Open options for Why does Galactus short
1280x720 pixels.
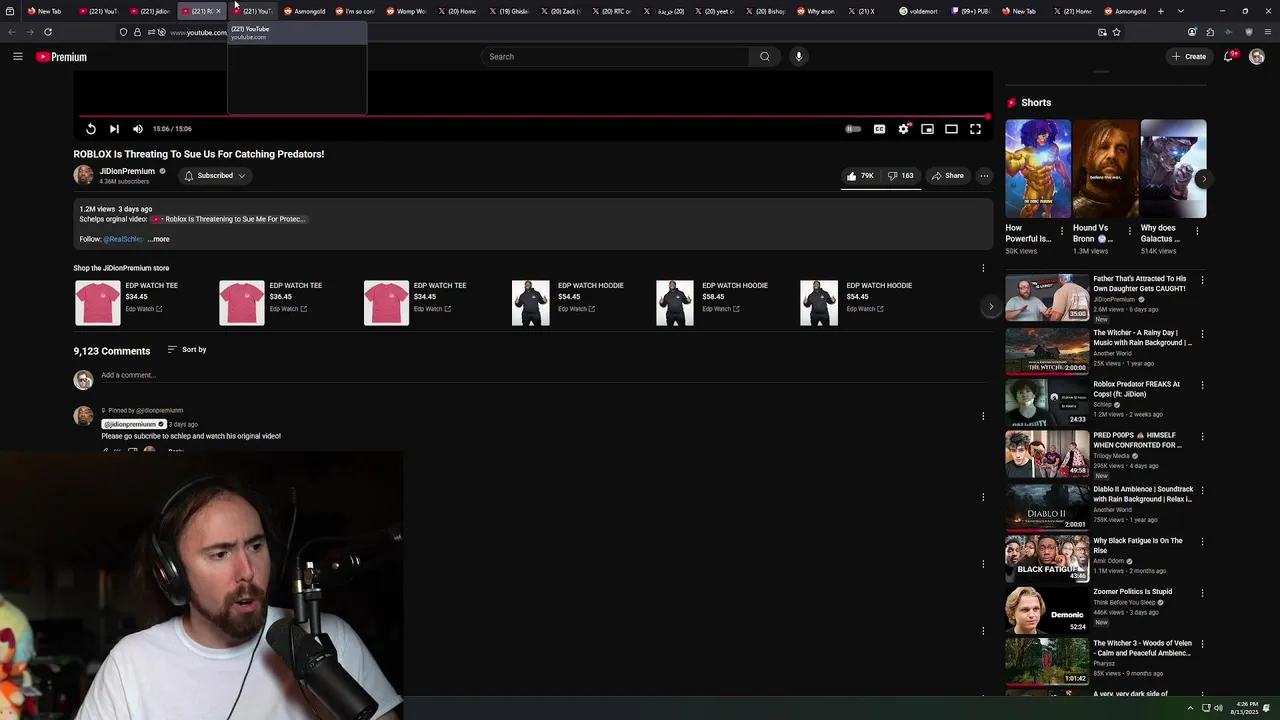[x=1197, y=231]
